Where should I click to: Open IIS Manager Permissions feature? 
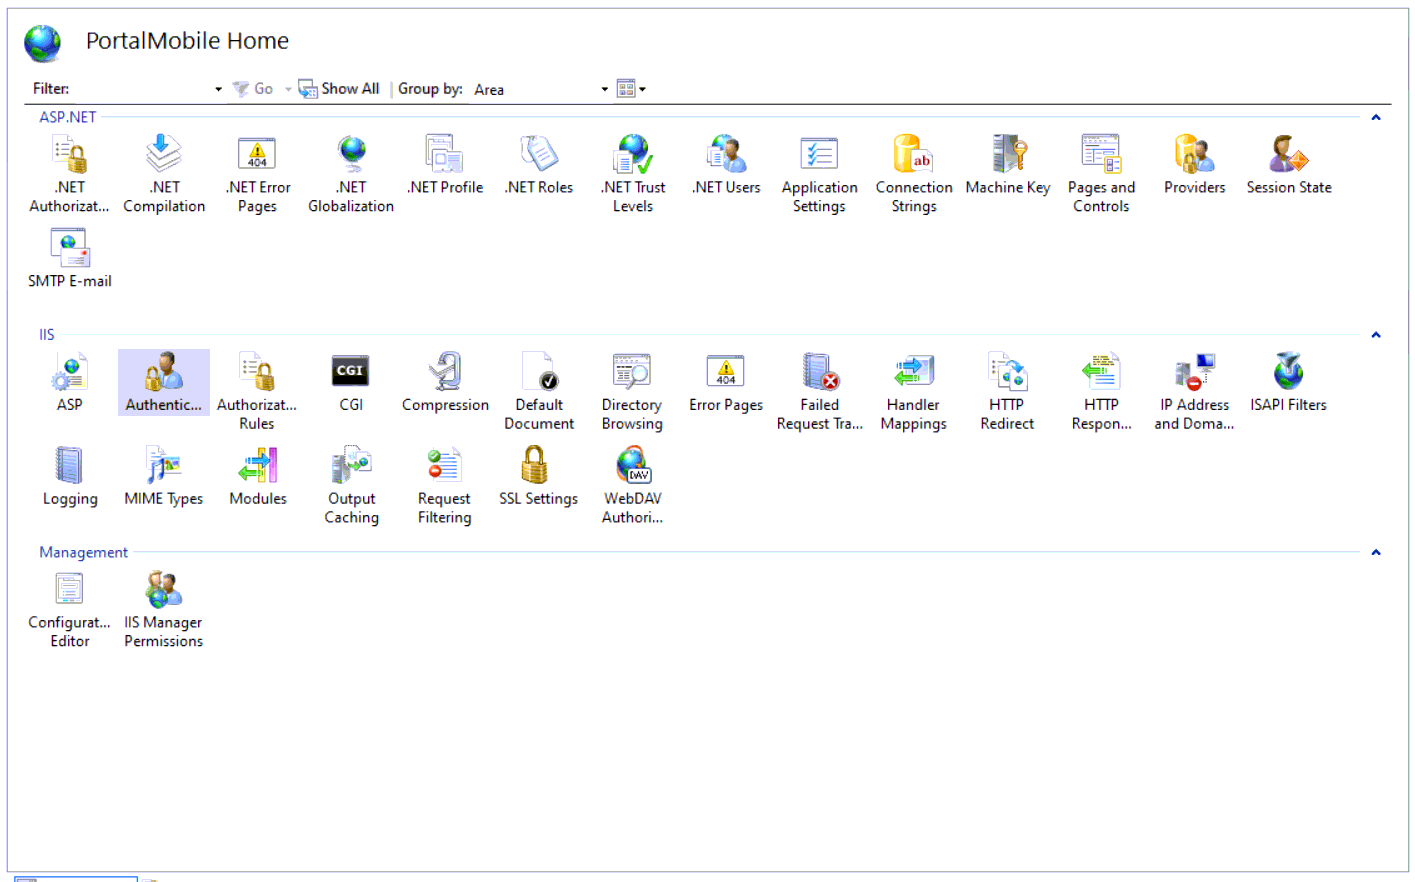(x=164, y=611)
